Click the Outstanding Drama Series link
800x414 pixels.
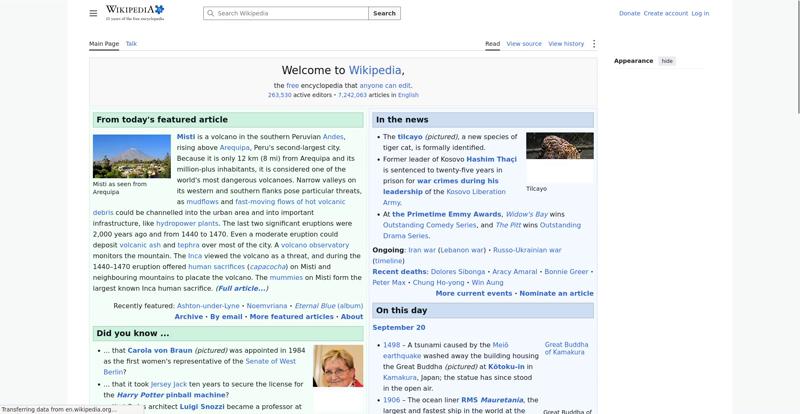(482, 230)
